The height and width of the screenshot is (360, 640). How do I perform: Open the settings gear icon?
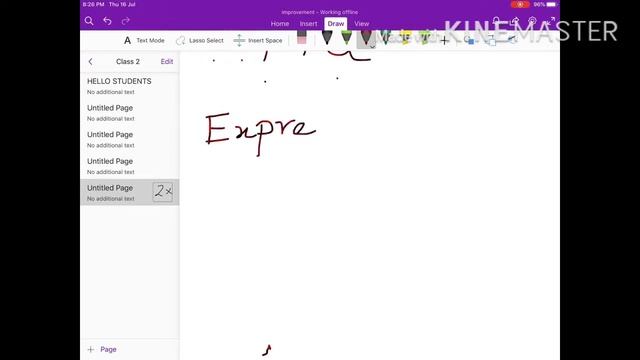coord(532,20)
